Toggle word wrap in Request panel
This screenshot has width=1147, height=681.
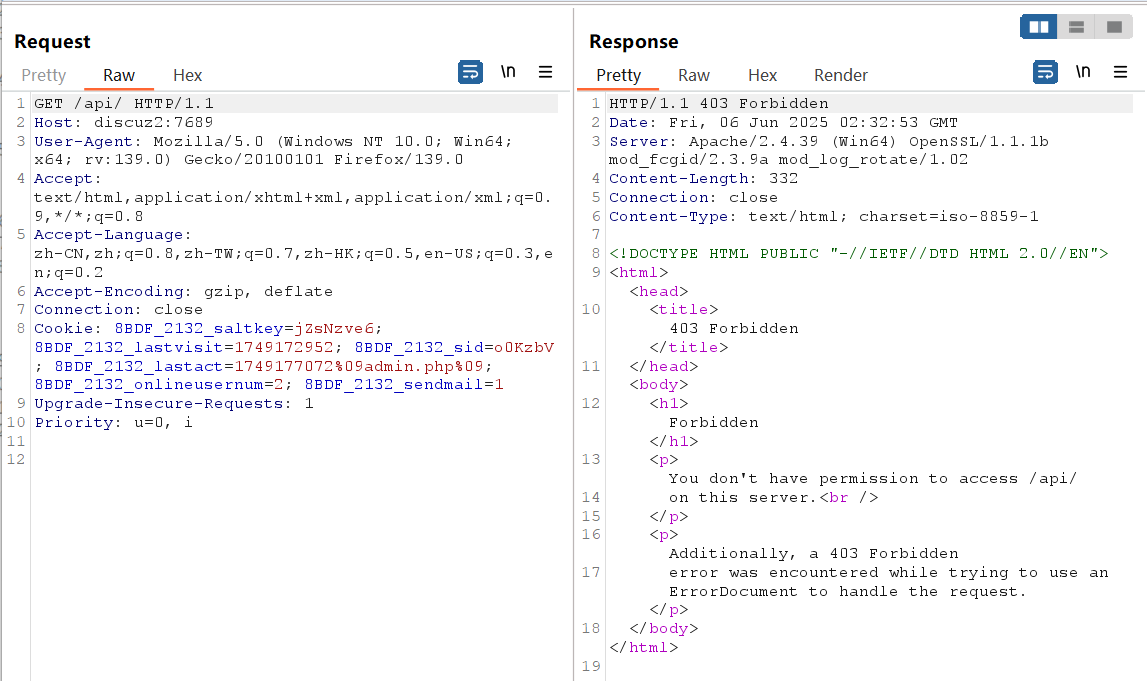click(x=470, y=72)
